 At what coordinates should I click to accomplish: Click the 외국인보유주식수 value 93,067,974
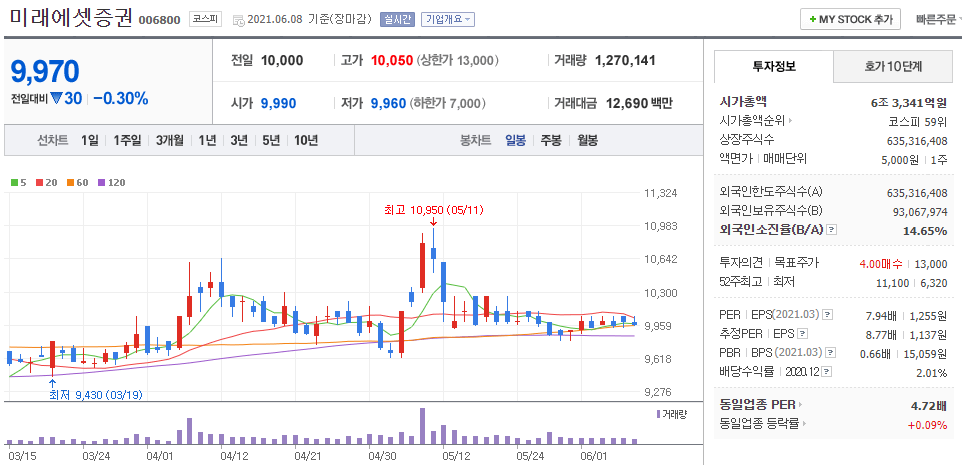coord(921,212)
